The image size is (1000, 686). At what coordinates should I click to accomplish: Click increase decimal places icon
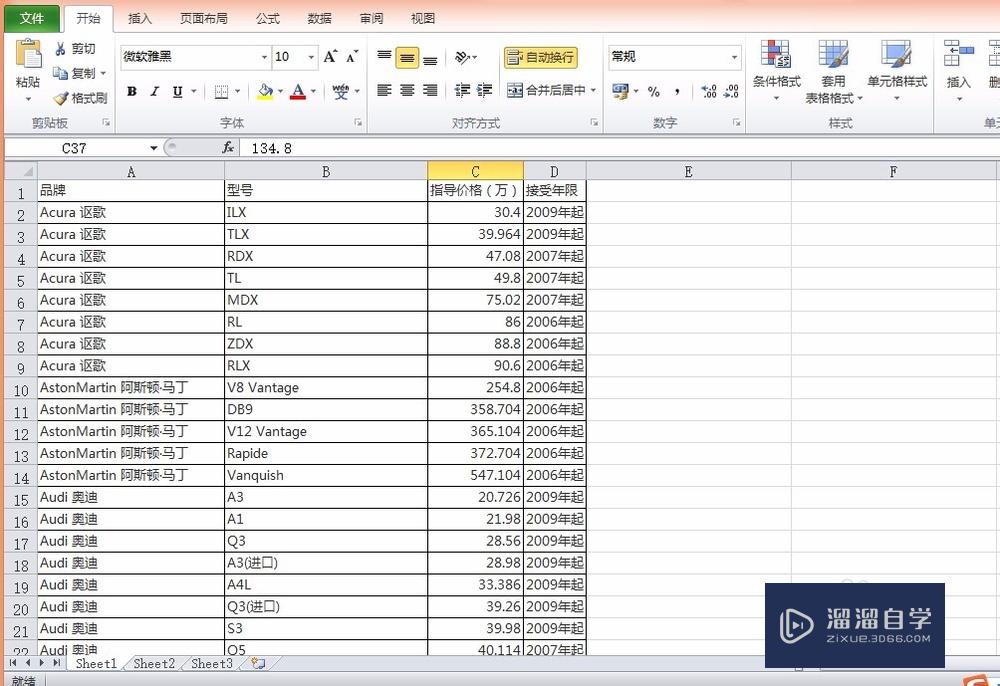point(709,92)
